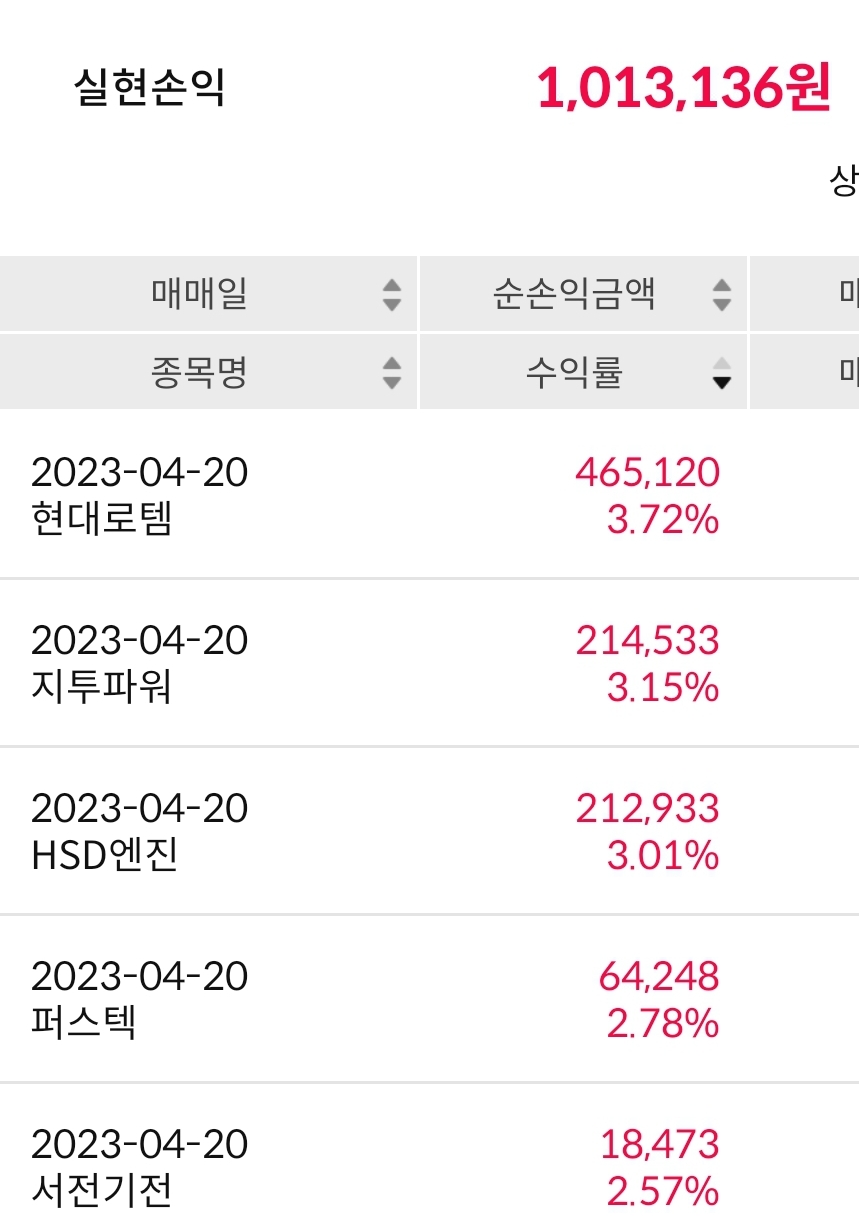Viewport: 859px width, 1231px height.
Task: Tap the 수익률 column header
Action: coord(575,373)
